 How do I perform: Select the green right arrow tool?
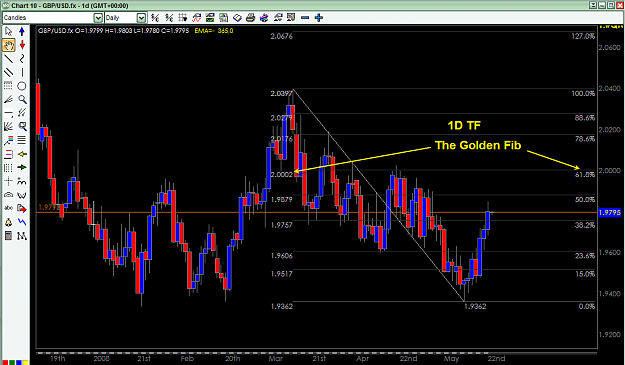click(x=22, y=167)
